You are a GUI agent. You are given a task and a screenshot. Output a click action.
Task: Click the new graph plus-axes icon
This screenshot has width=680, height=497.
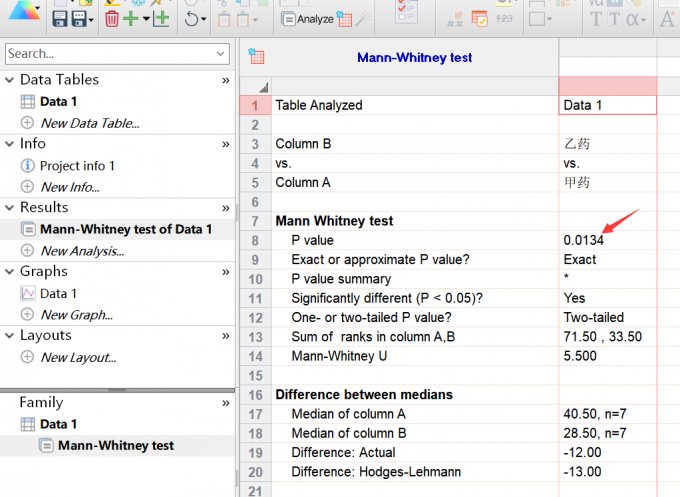click(161, 19)
